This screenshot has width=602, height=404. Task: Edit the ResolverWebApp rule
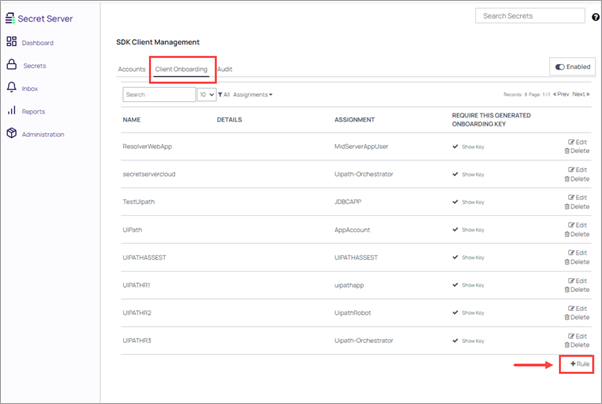[x=577, y=142]
